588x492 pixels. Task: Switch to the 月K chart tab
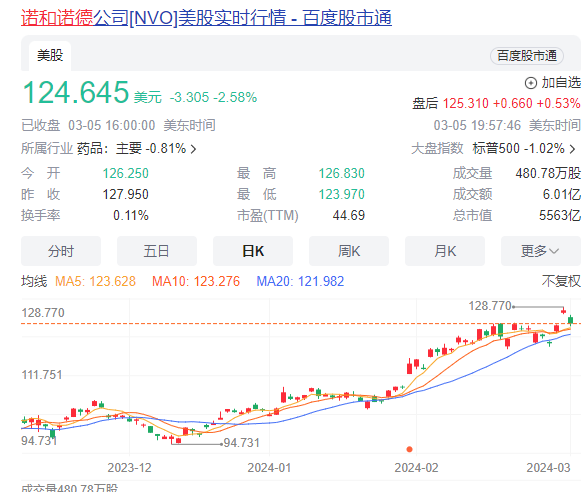[x=445, y=251]
